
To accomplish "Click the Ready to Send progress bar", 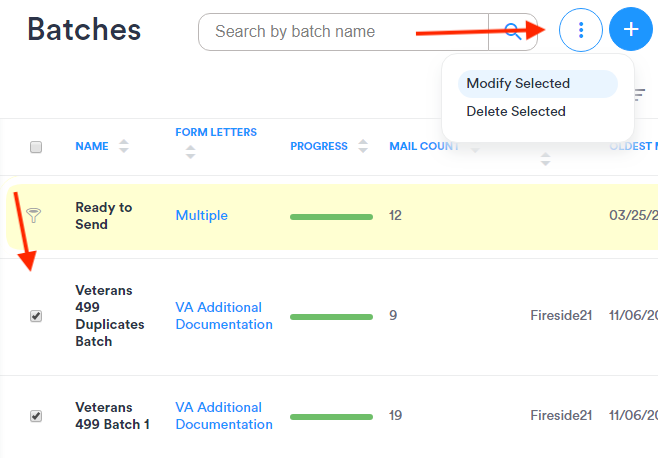I will 331,216.
